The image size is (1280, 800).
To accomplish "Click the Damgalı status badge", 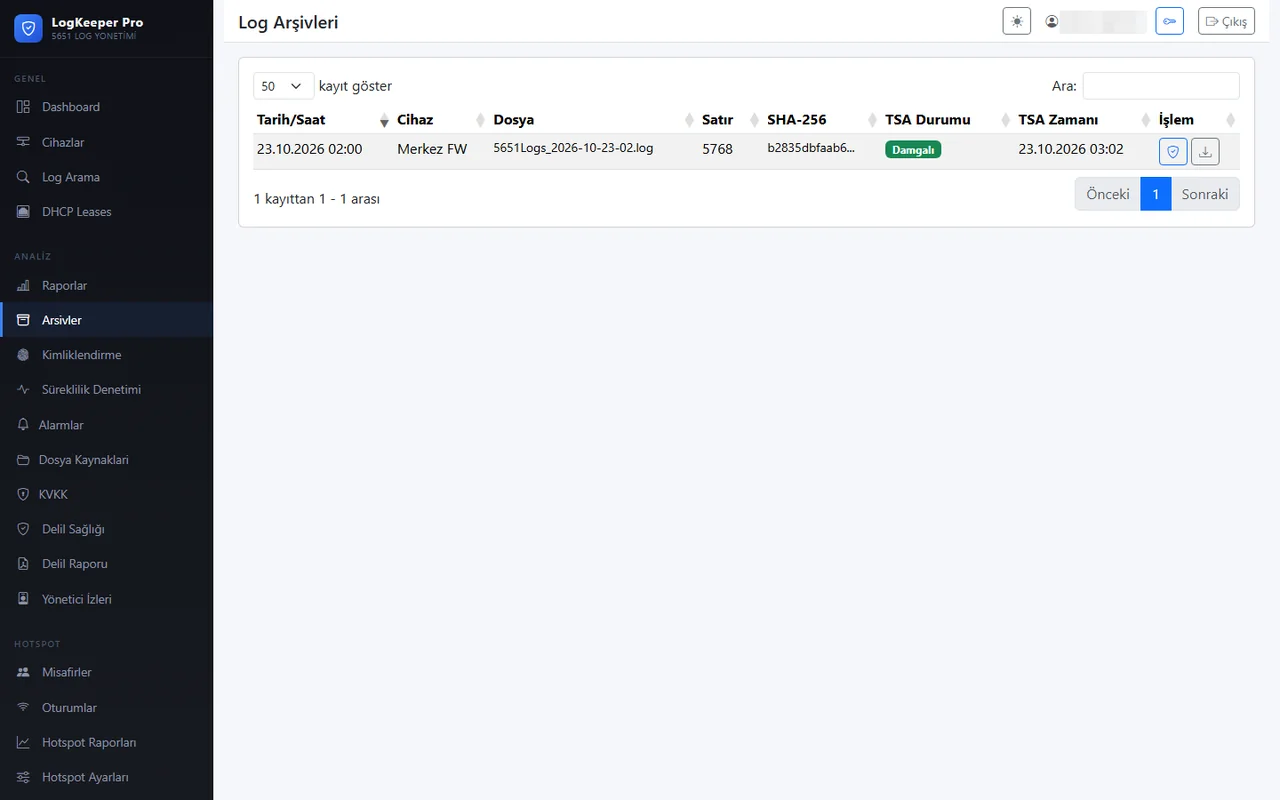I will tap(913, 150).
